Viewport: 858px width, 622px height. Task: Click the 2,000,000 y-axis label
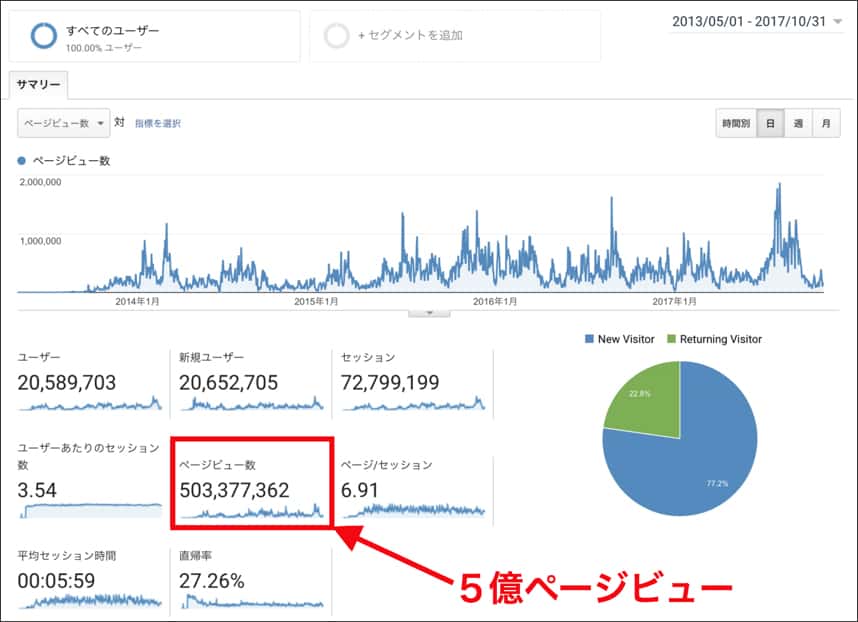40,182
